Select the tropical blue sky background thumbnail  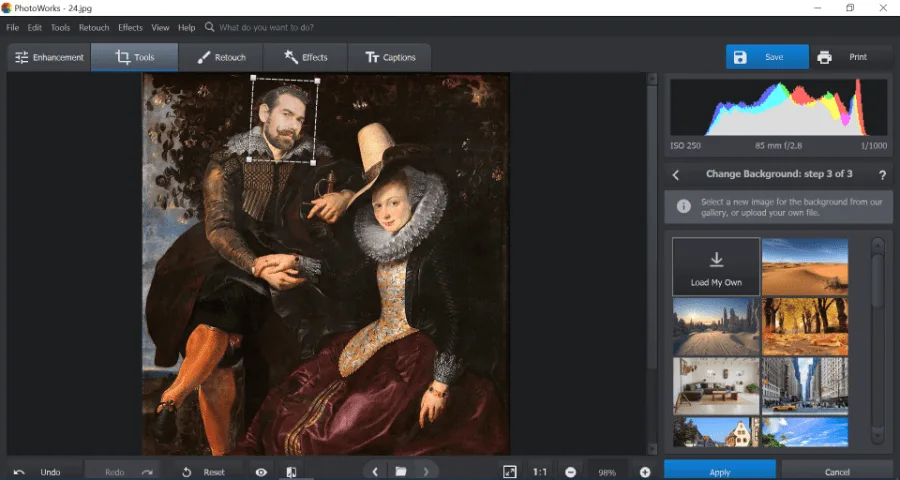(805, 432)
